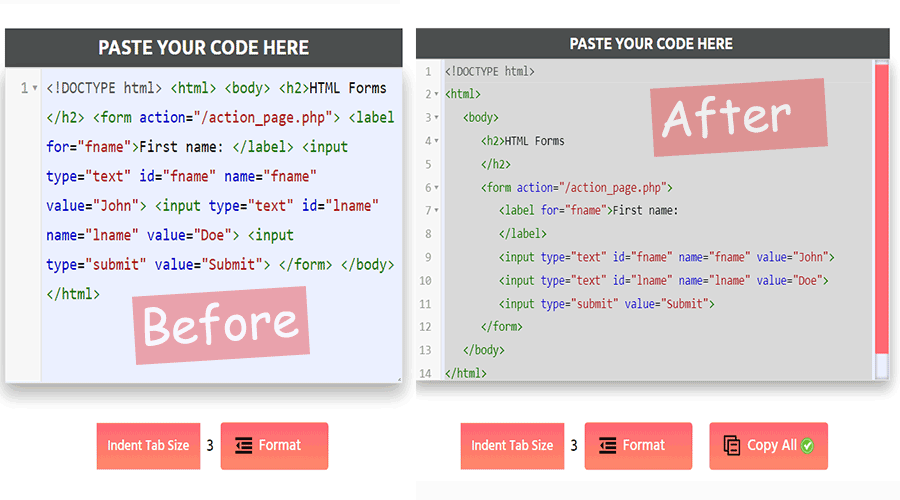Click <!DOCTYPE html> in Before editor
Image resolution: width=900 pixels, height=500 pixels.
tap(104, 88)
